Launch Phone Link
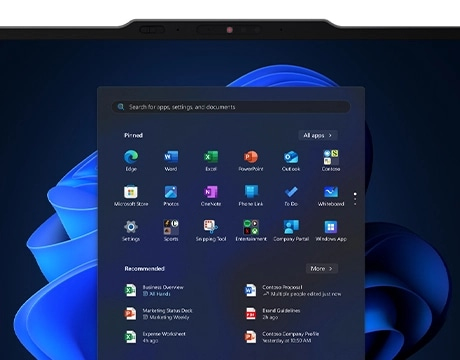 tap(251, 196)
